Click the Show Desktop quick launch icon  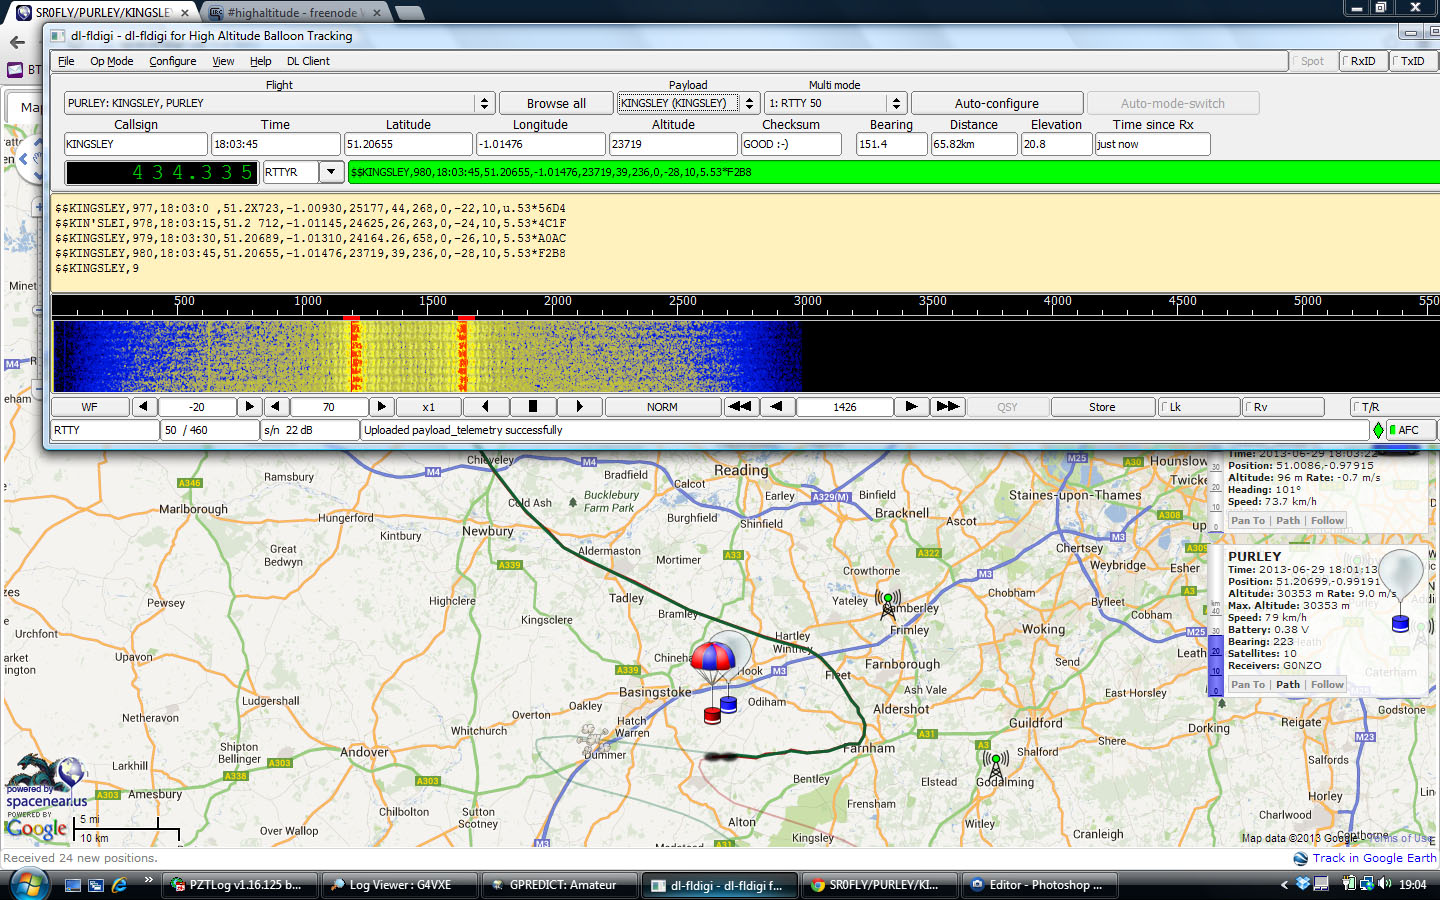click(x=72, y=885)
